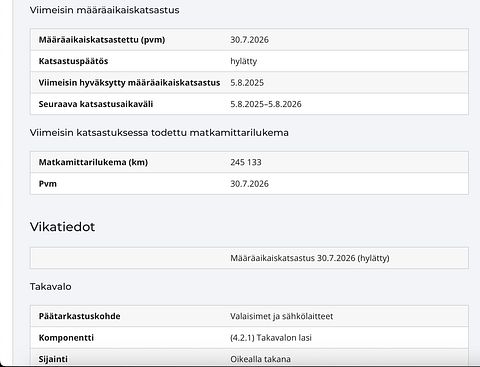Click the Komponentti label
The width and height of the screenshot is (480, 367).
tap(66, 338)
